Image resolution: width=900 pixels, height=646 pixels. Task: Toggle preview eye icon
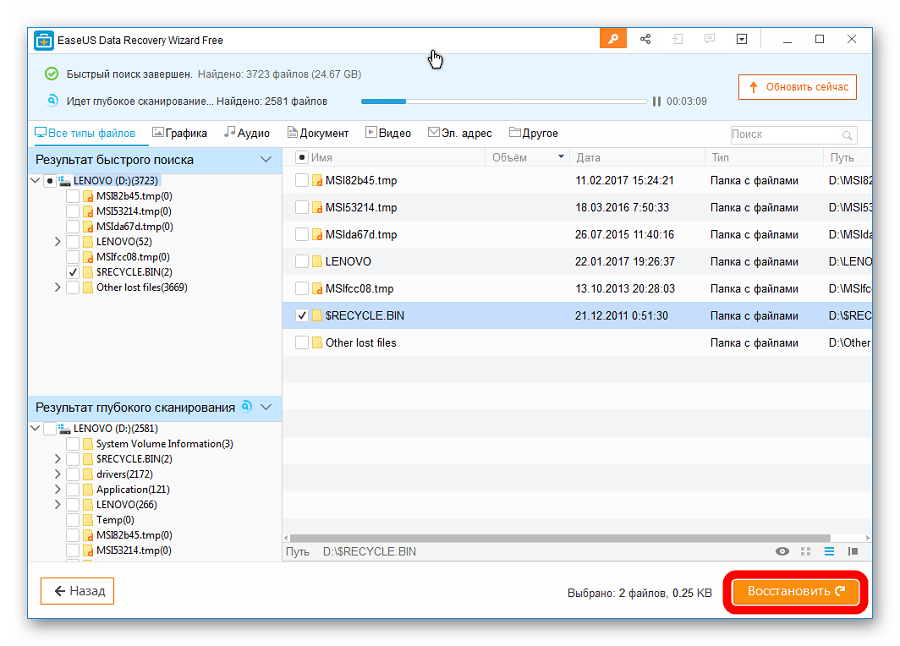(782, 551)
